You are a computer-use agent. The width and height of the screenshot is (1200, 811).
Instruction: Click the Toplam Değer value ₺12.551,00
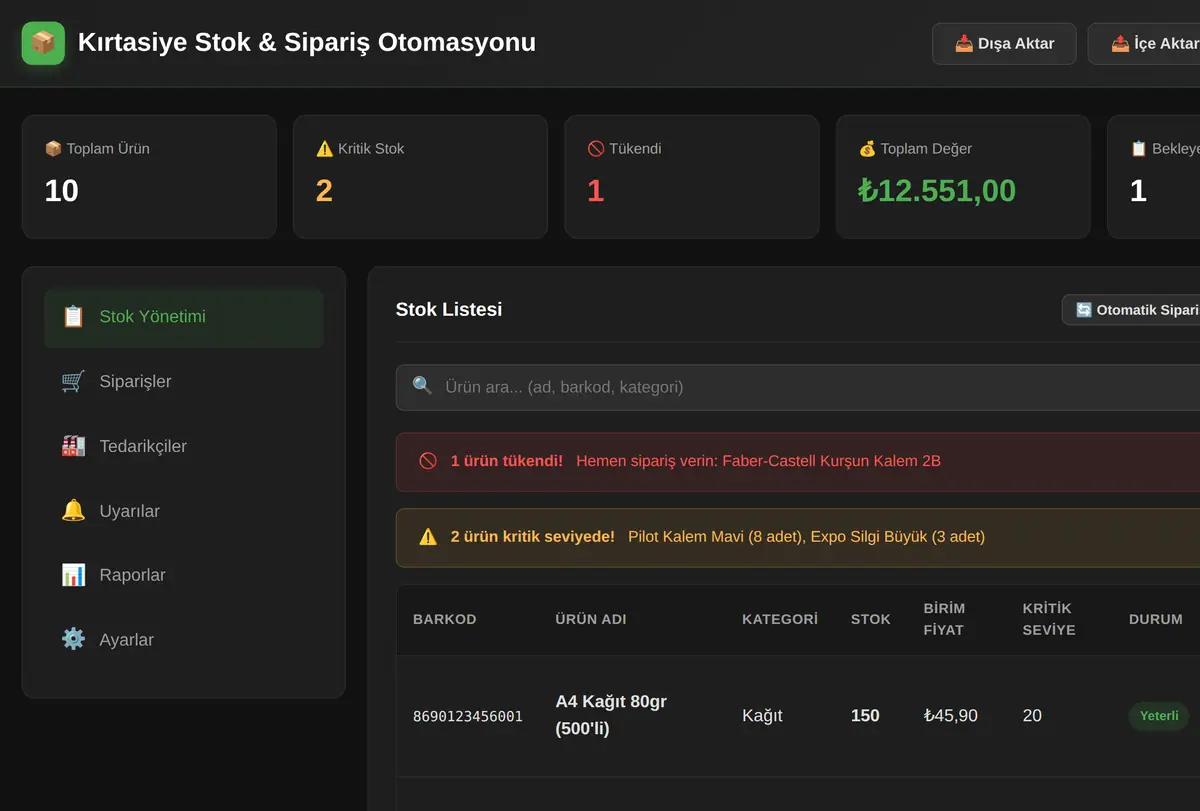pos(937,191)
